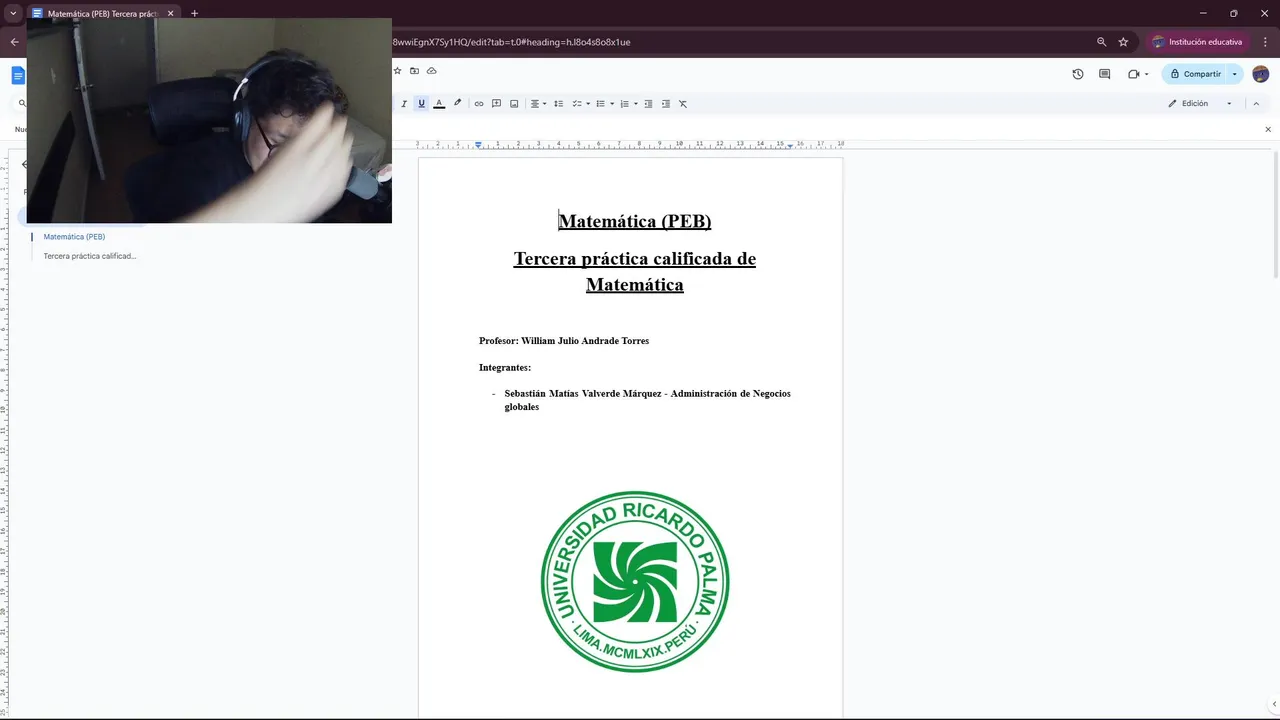Insert an image from the toolbar
Screen dimensions: 1280x720
pos(514,104)
